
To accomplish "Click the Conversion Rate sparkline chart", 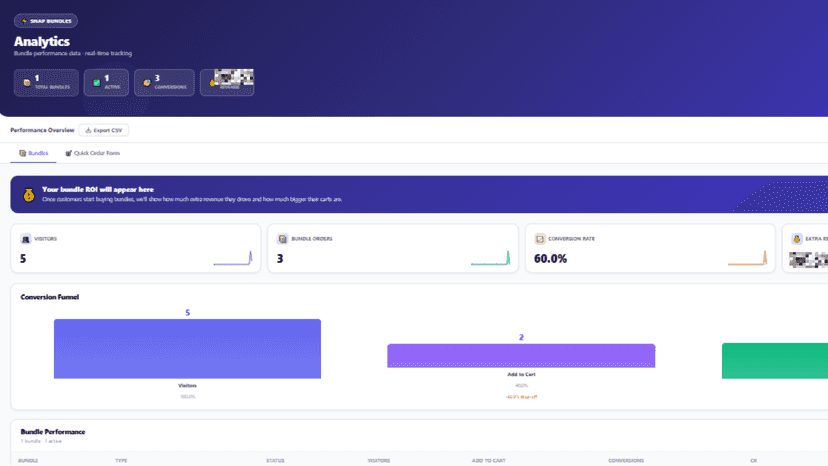I will (x=747, y=258).
